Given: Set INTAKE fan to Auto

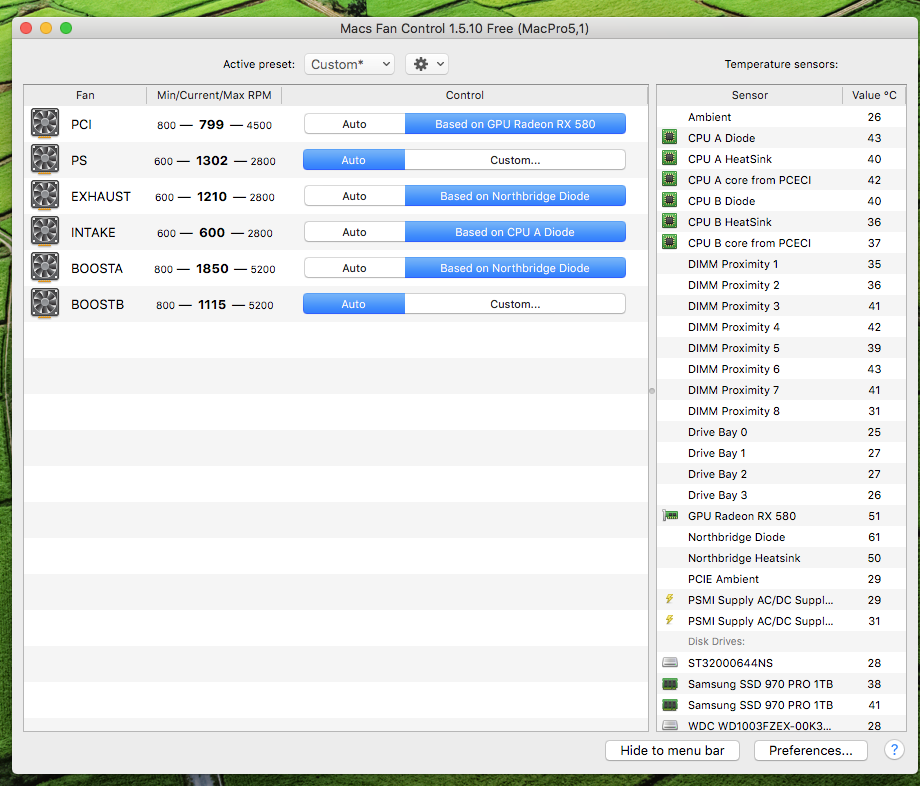Looking at the screenshot, I should 354,232.
